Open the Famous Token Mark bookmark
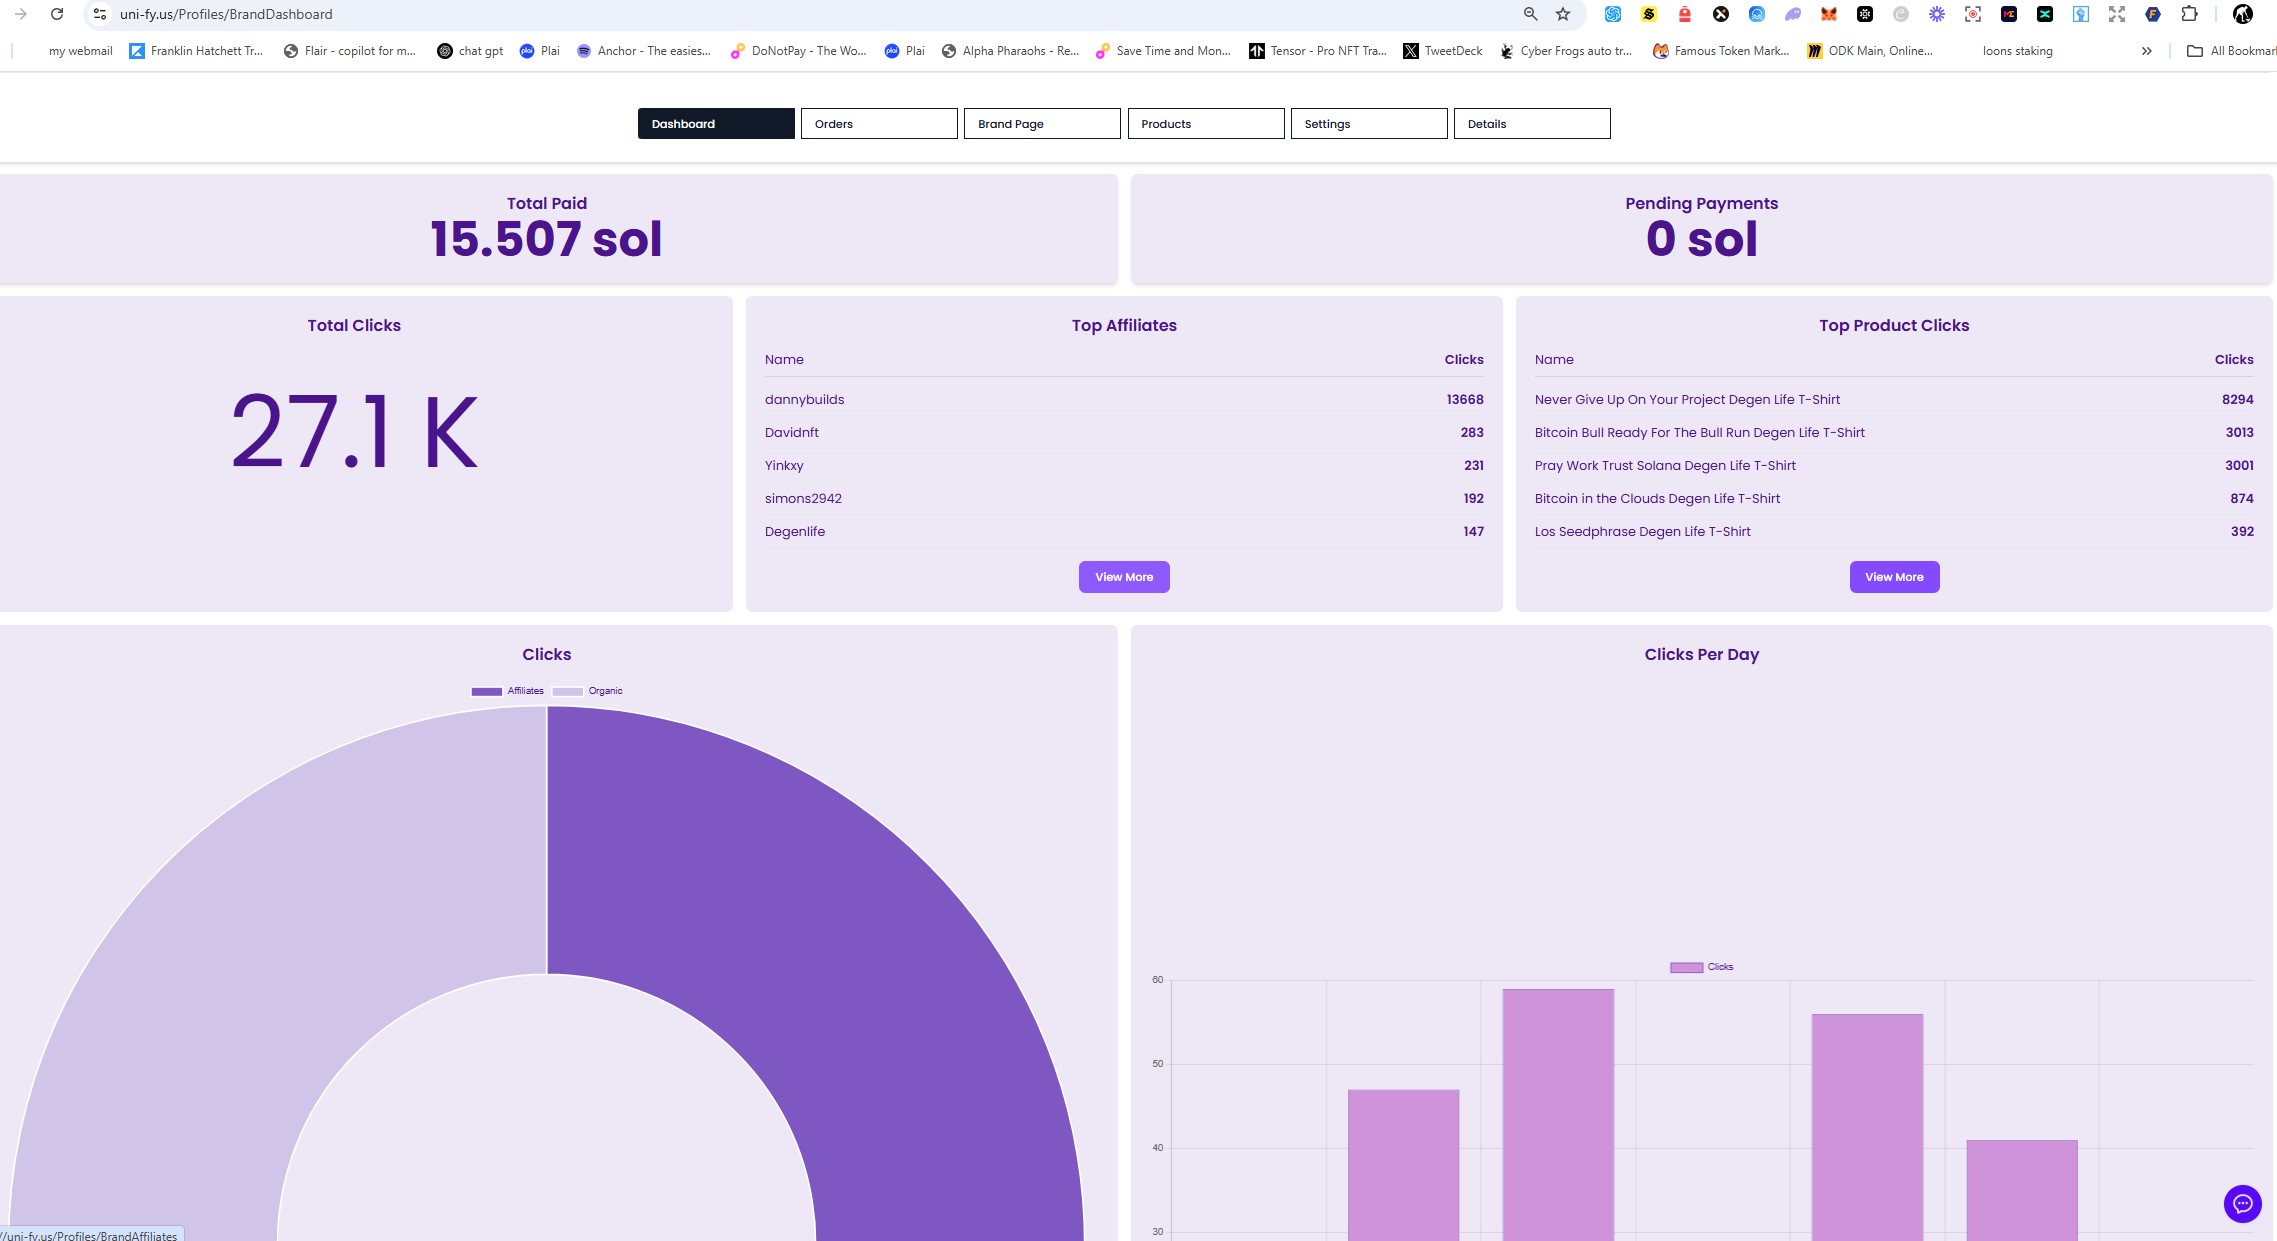 coord(1721,51)
